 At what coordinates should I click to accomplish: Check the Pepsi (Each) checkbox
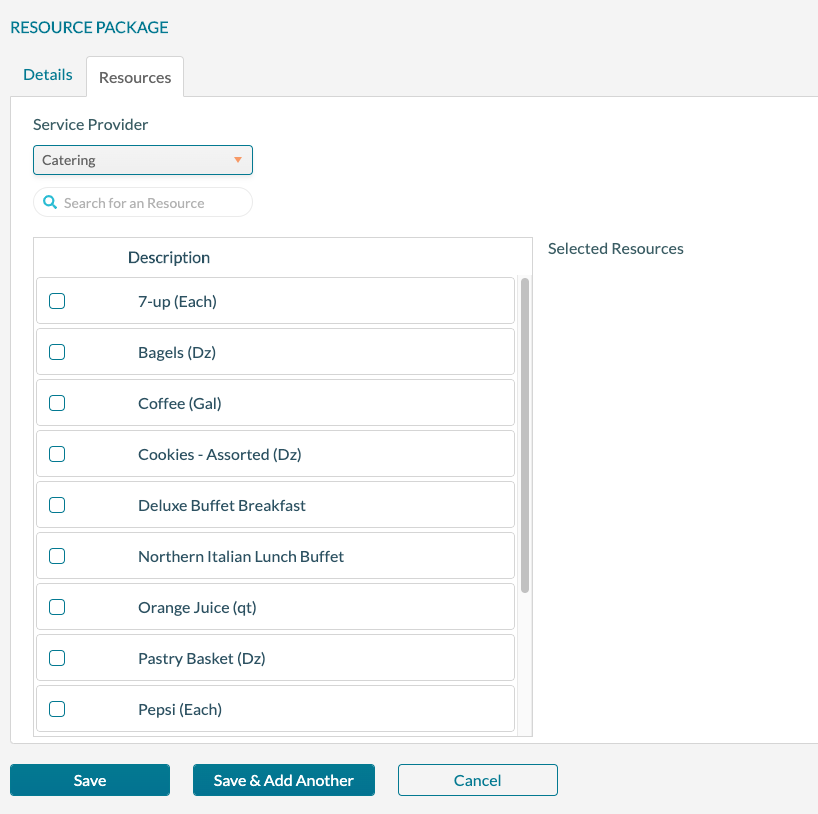(57, 708)
